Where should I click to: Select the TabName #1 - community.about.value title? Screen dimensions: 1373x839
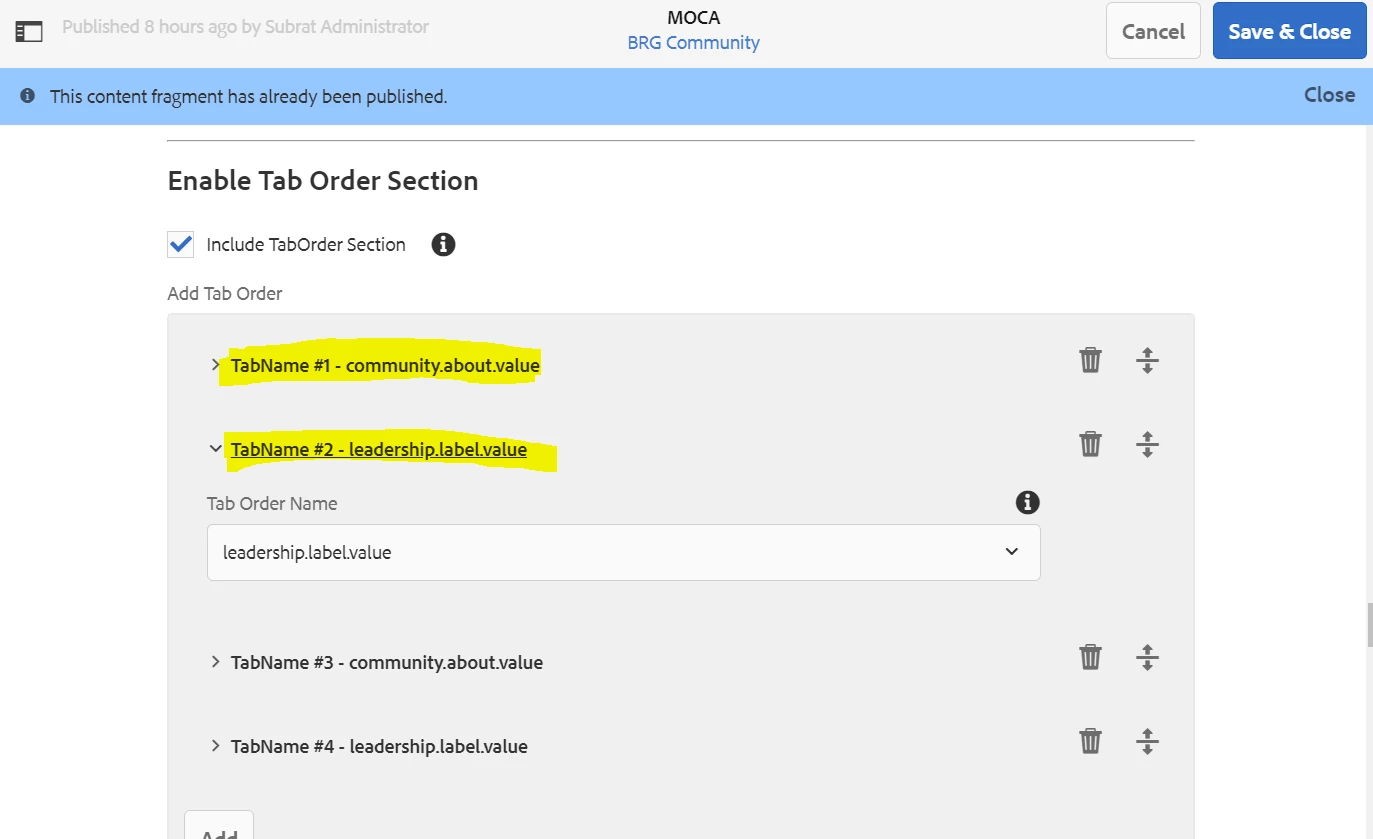pyautogui.click(x=385, y=366)
